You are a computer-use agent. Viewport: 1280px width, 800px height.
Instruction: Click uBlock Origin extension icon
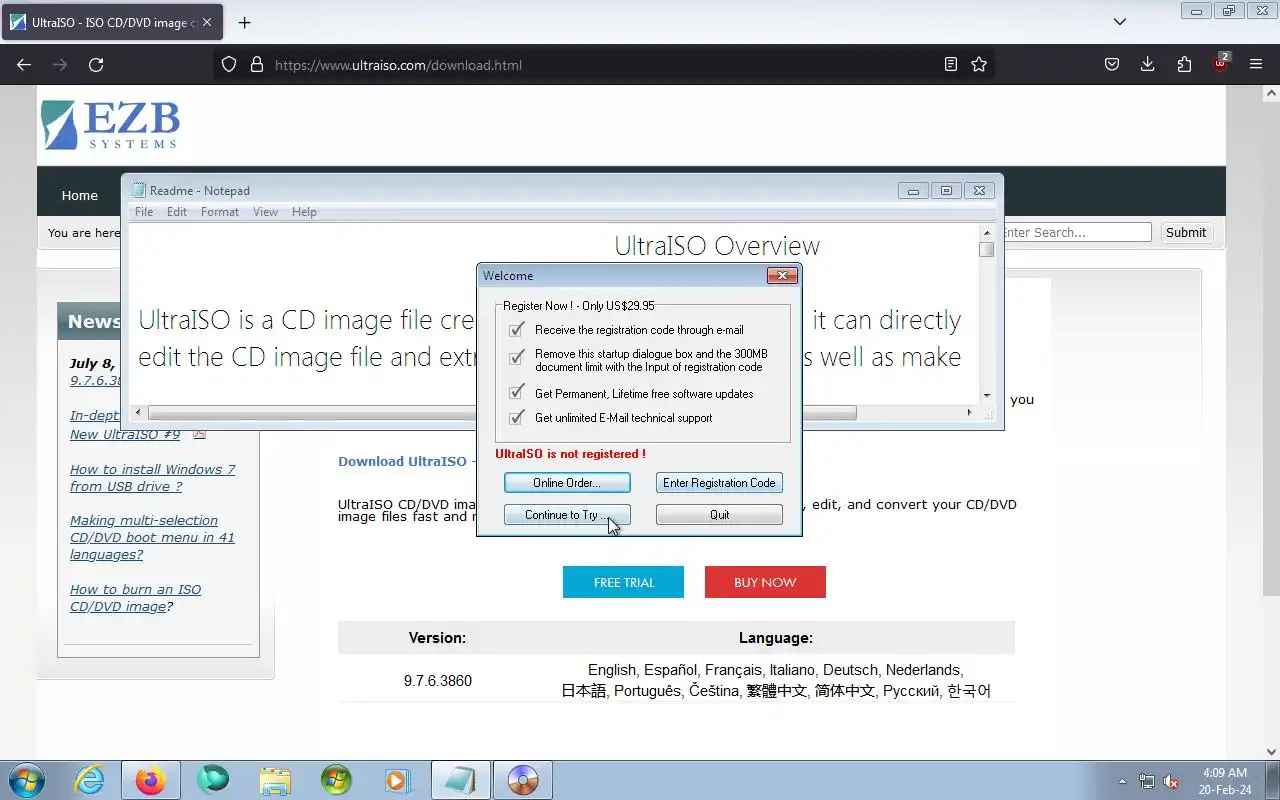pyautogui.click(x=1220, y=63)
